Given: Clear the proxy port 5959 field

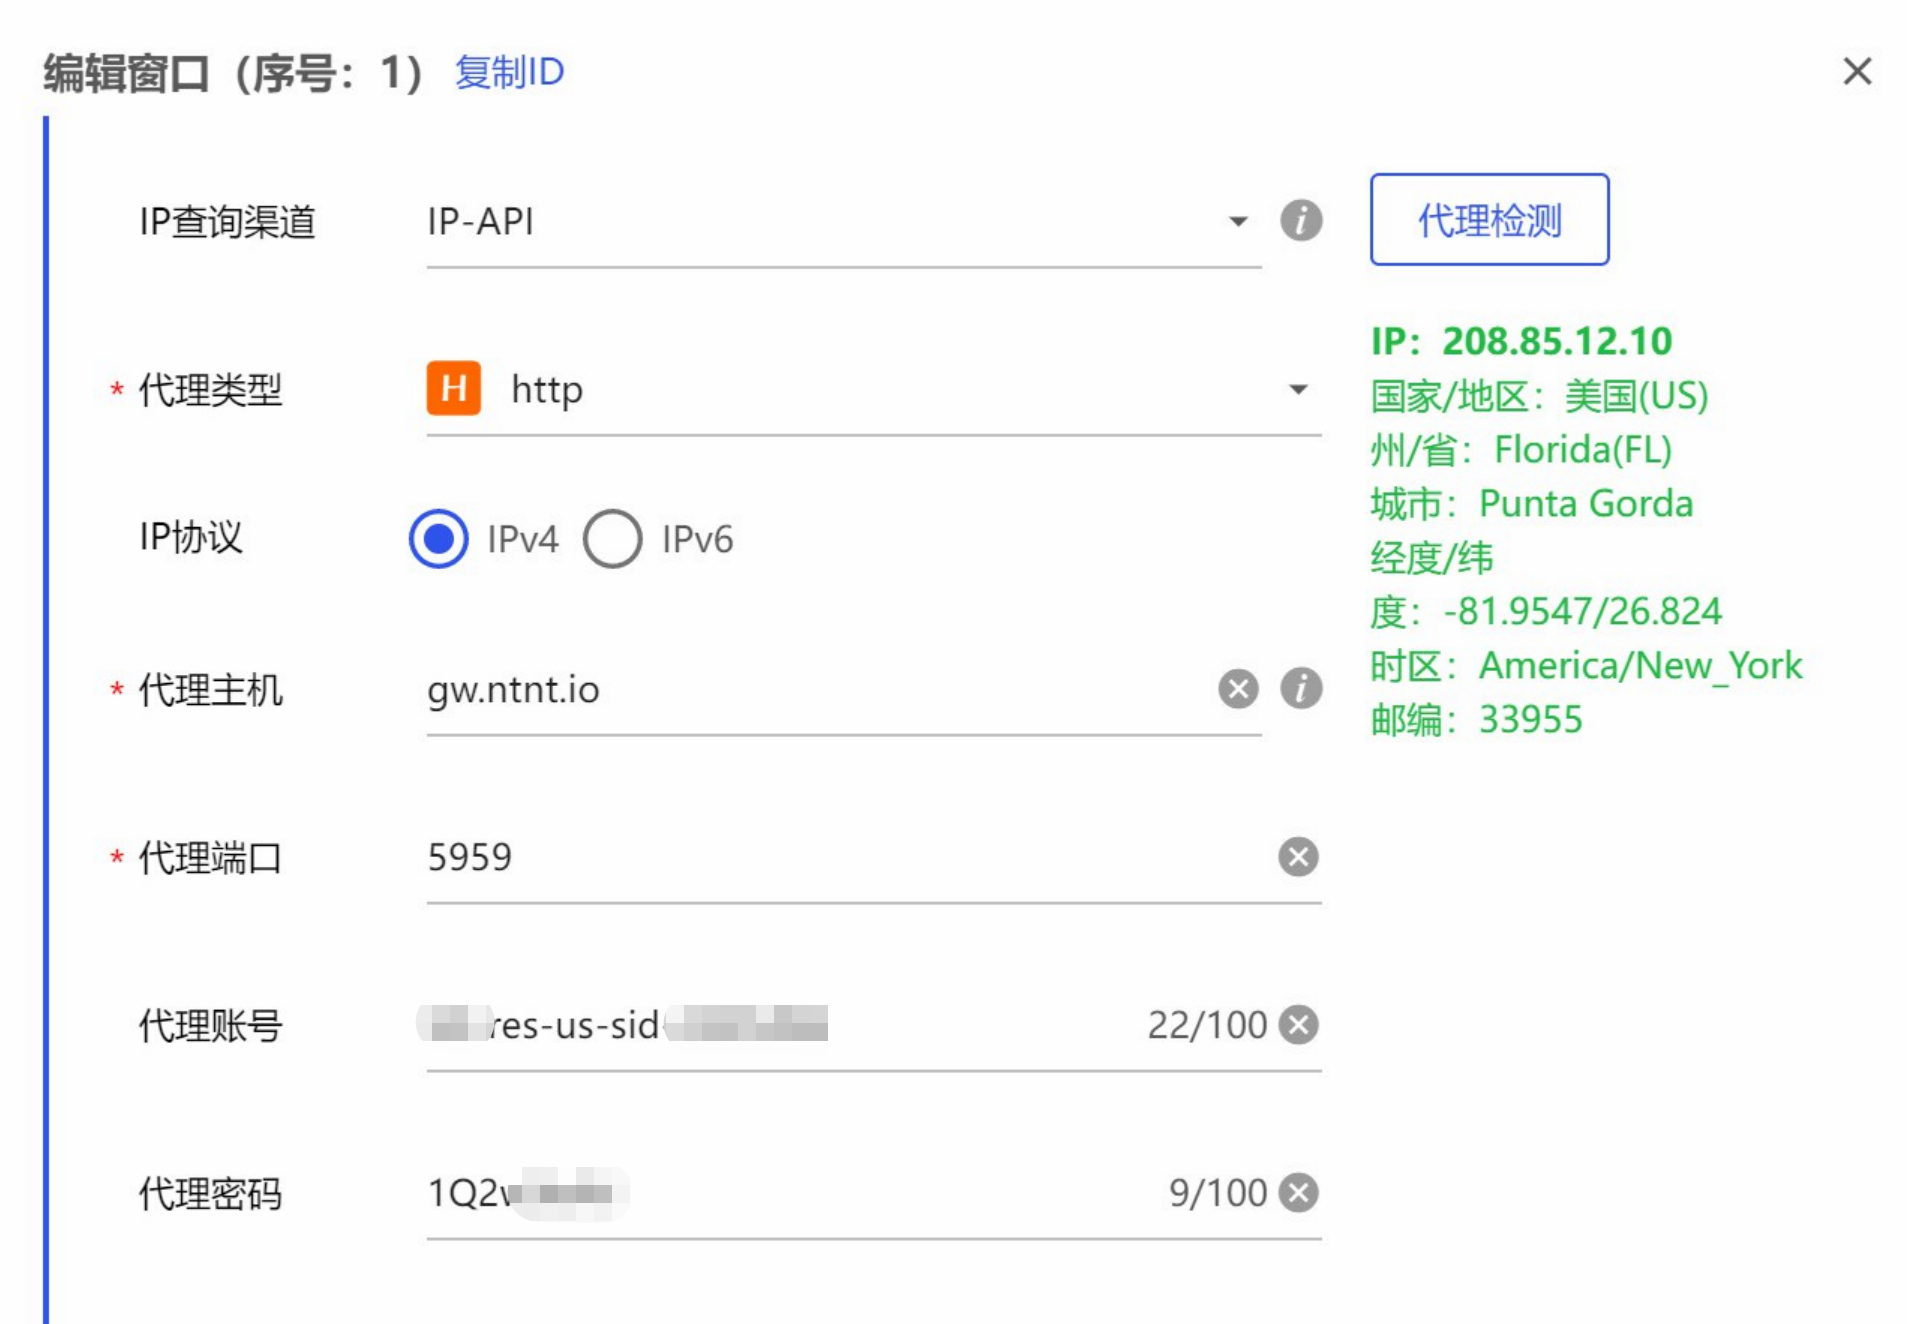Looking at the screenshot, I should click(x=1298, y=857).
